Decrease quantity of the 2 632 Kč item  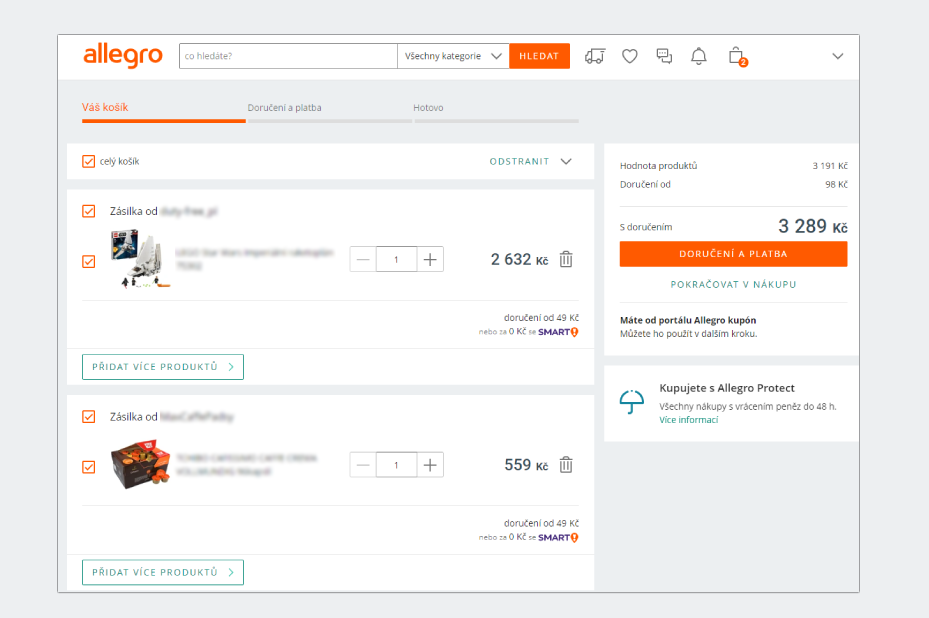pos(363,260)
